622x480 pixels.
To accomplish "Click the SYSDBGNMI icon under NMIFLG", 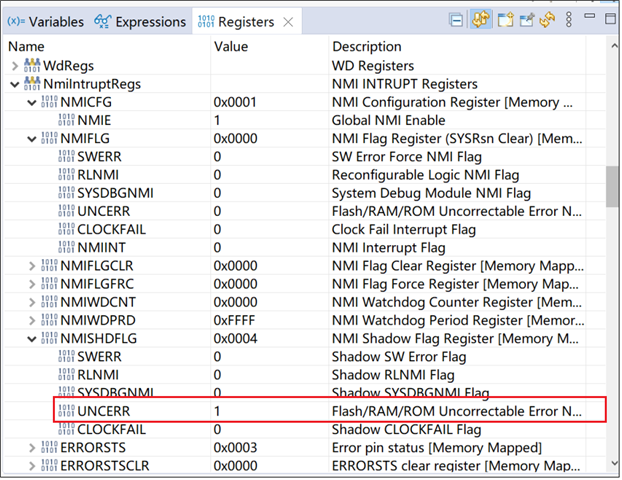I will 66,193.
